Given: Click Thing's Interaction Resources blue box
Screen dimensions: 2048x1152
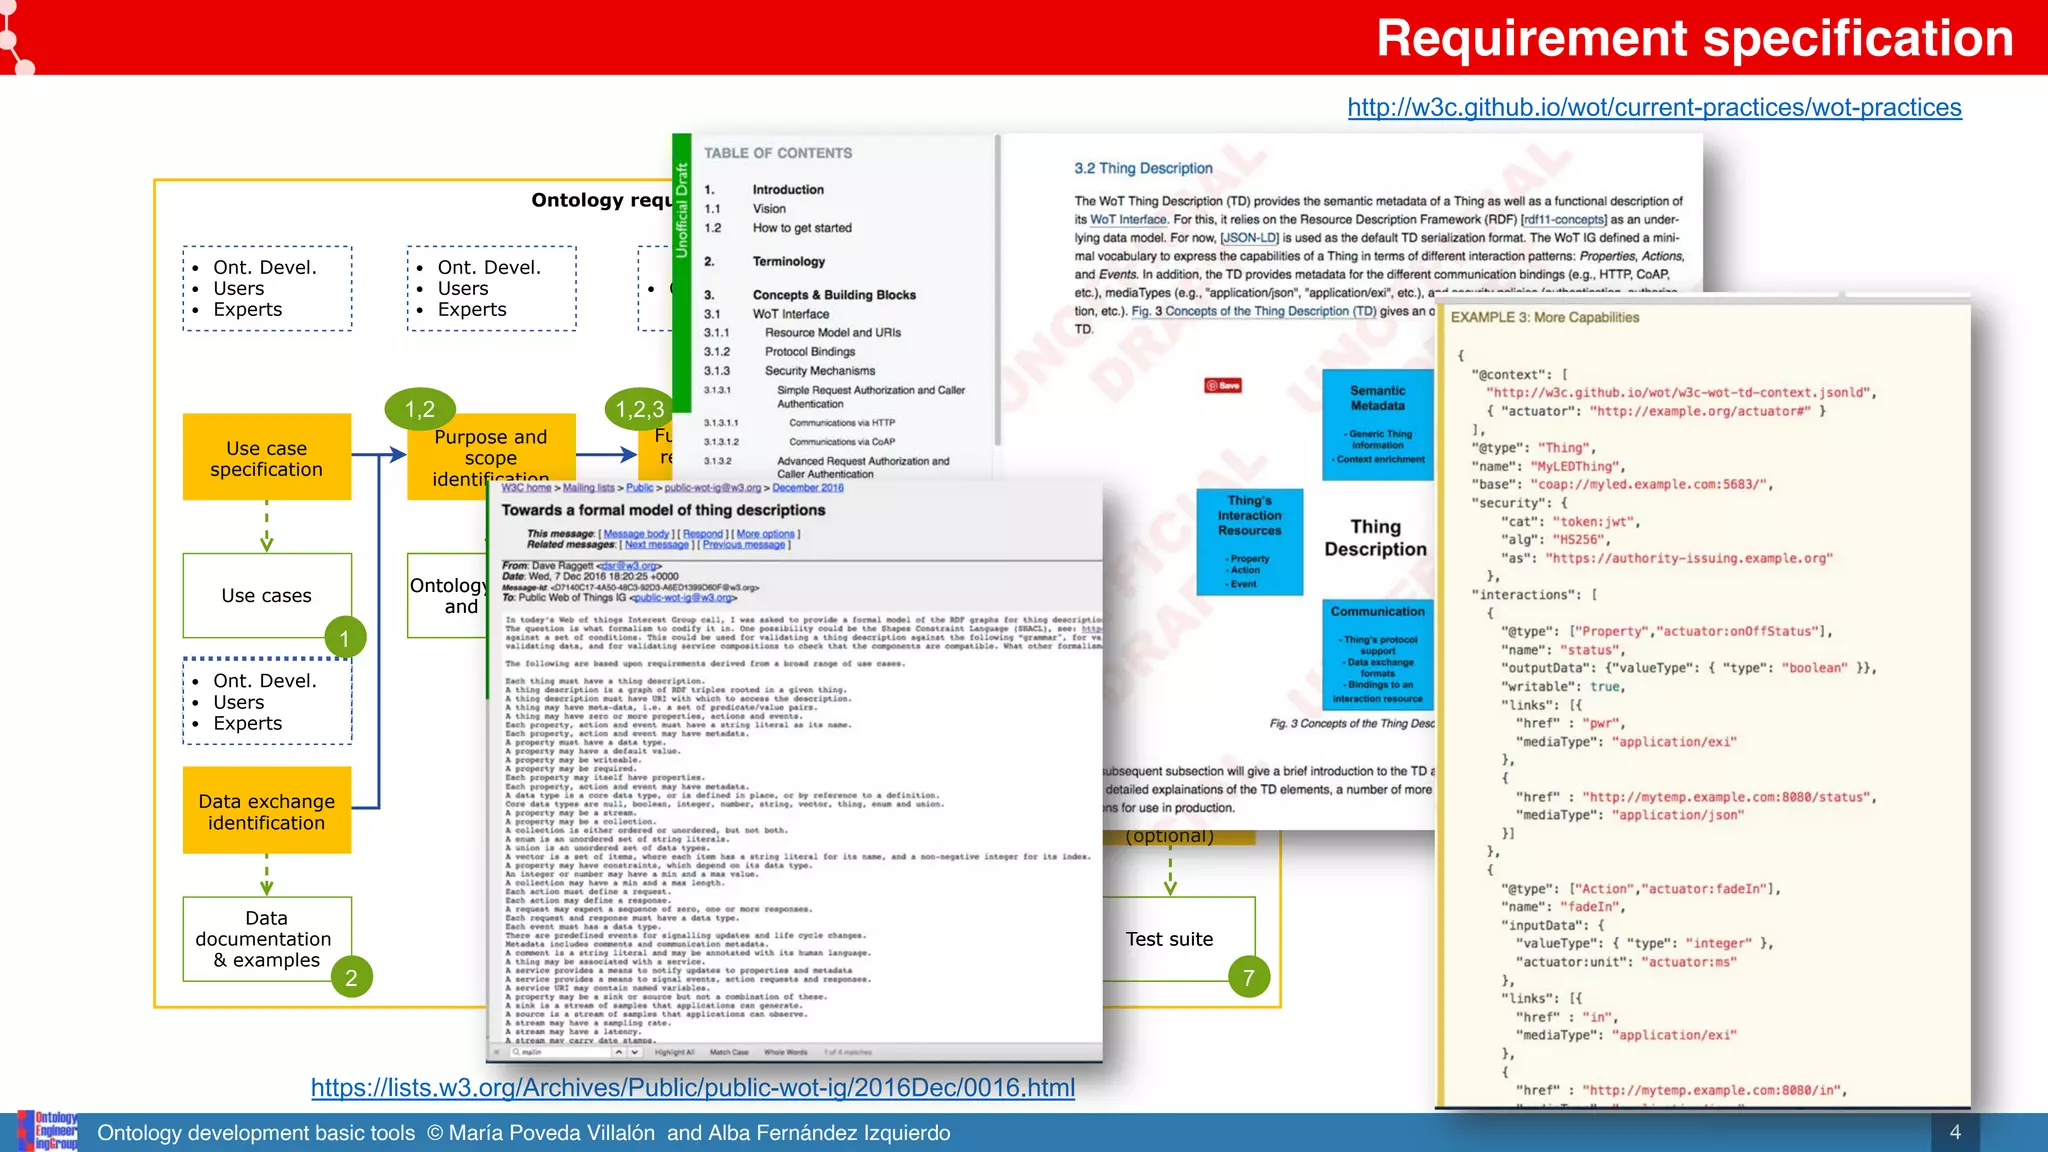Looking at the screenshot, I should click(x=1250, y=542).
